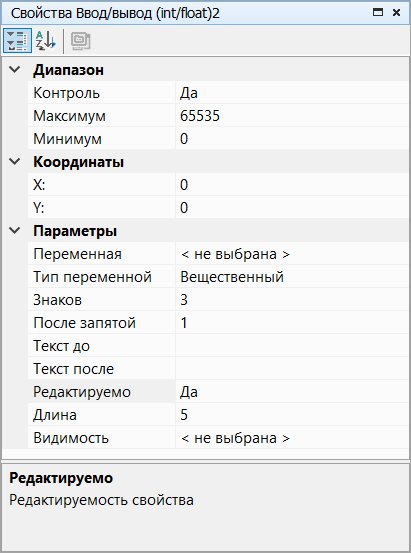The image size is (411, 553).
Task: Open the Тип переменной value Вещественный
Action: (292, 277)
